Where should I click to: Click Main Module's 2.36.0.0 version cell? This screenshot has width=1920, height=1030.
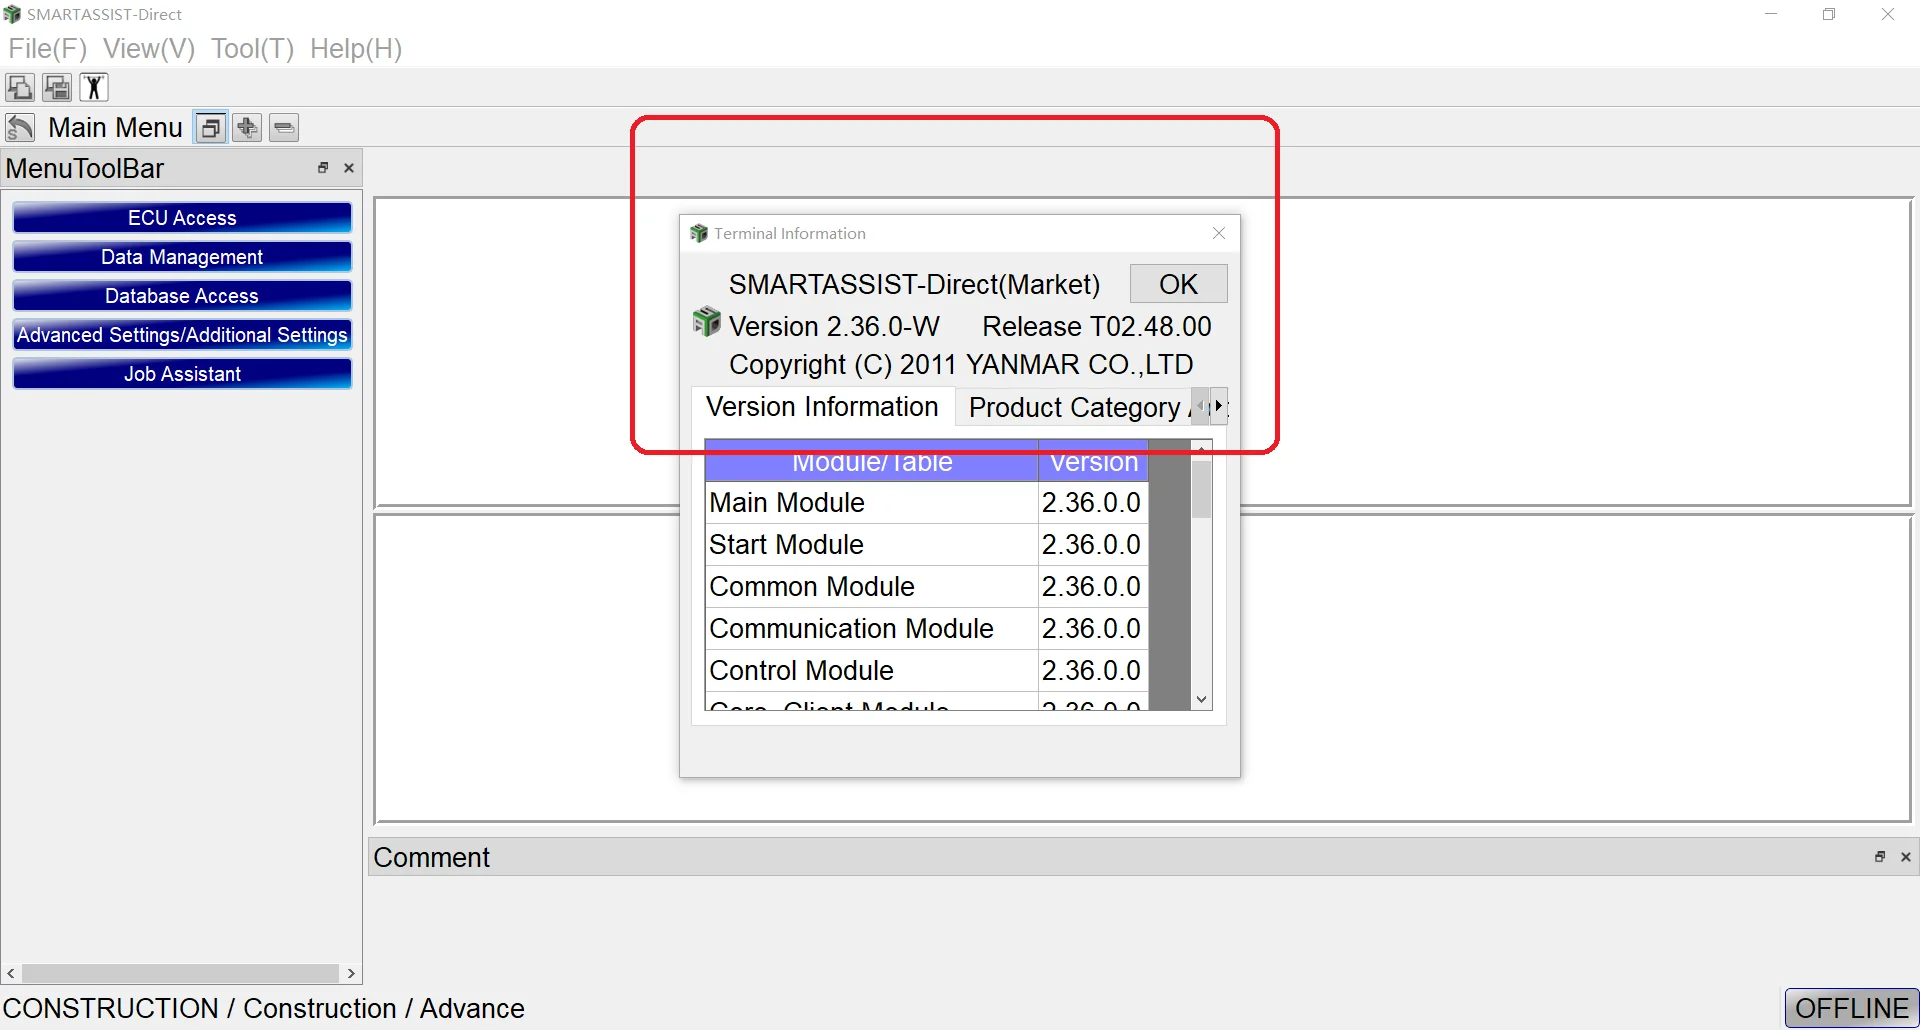coord(1093,502)
